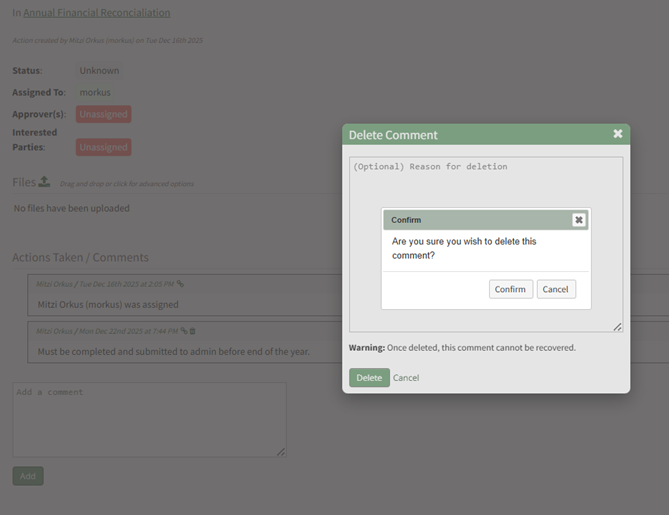Close the Confirm dialog with the X

(578, 220)
